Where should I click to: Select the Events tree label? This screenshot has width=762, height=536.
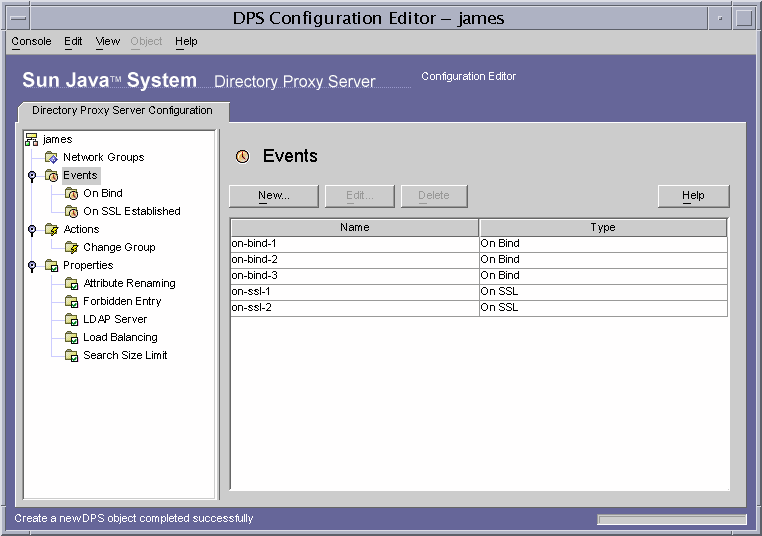pyautogui.click(x=81, y=175)
